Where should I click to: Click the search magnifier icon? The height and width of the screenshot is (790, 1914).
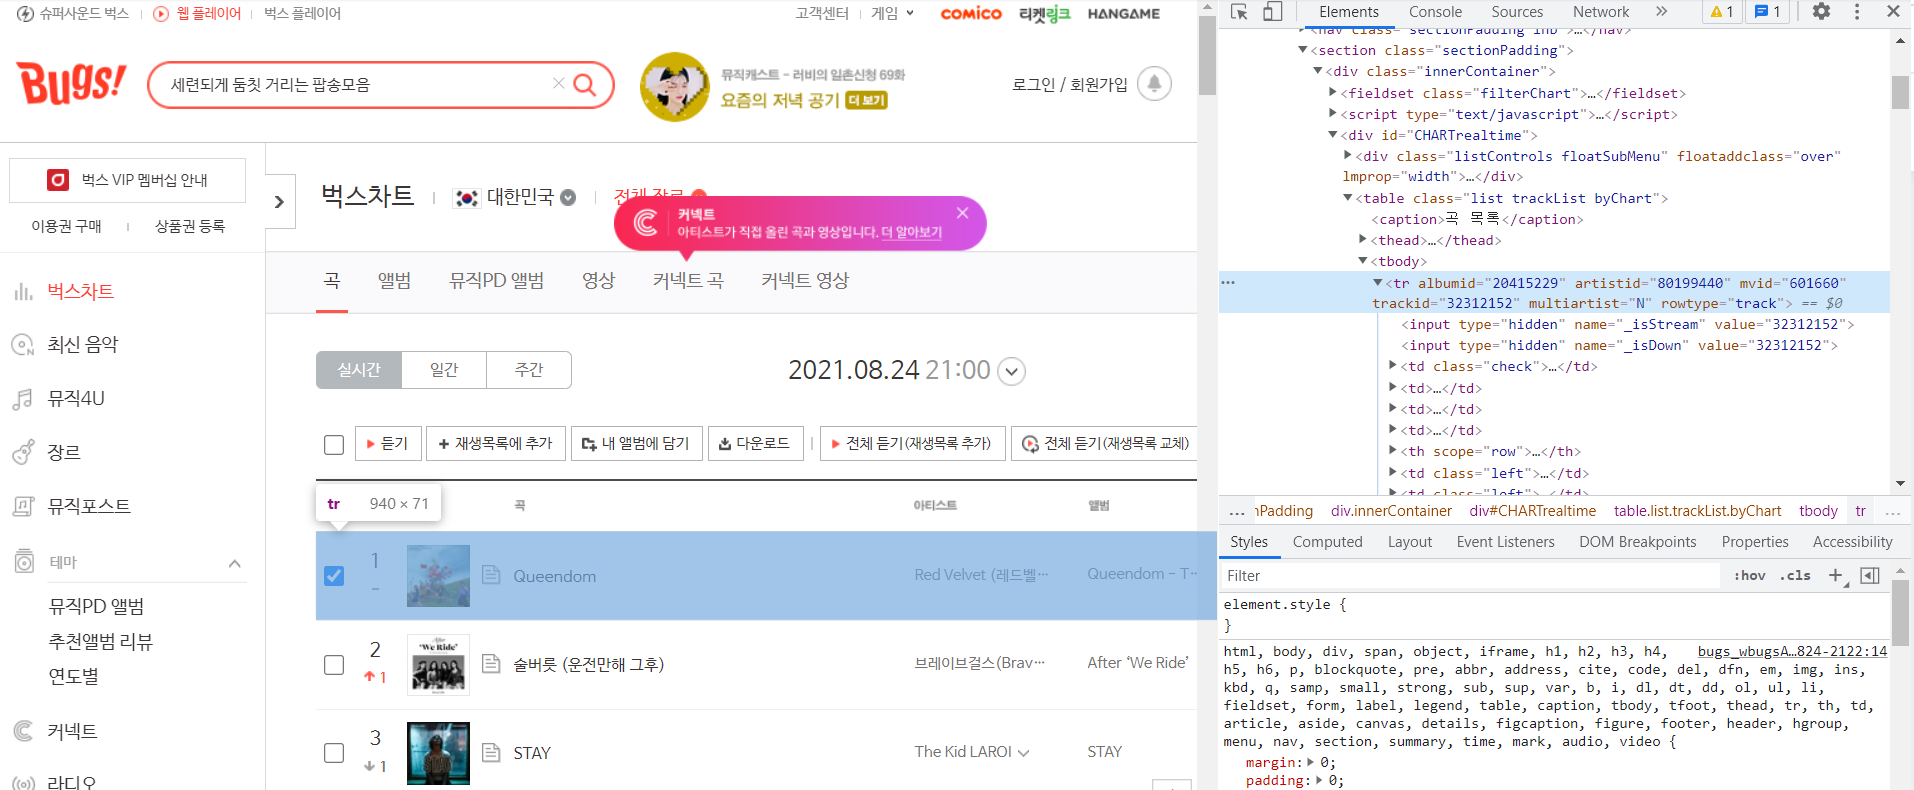point(585,84)
